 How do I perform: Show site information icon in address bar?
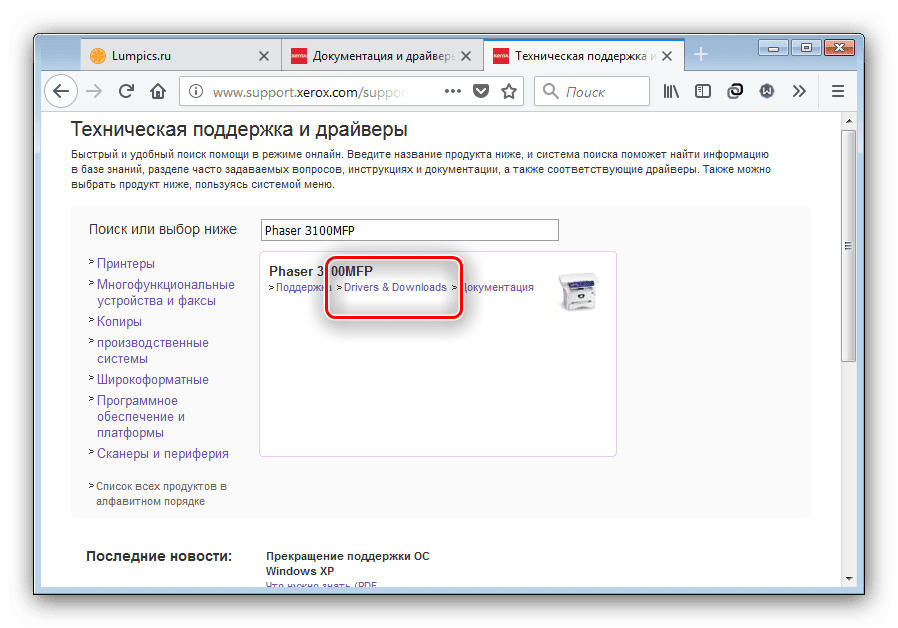point(196,92)
